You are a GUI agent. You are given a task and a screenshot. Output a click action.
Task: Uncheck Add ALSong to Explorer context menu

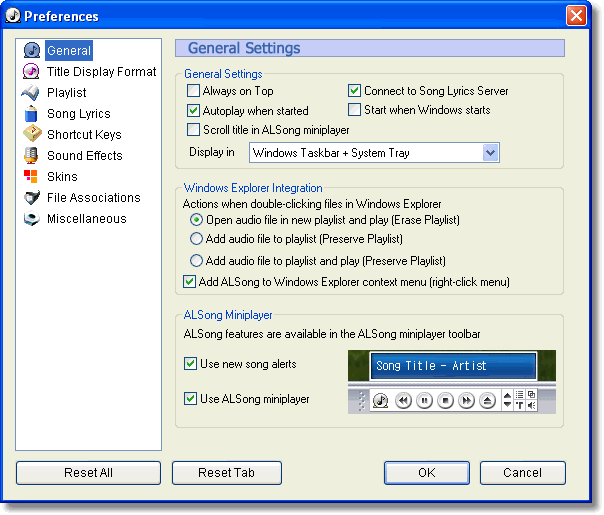189,282
